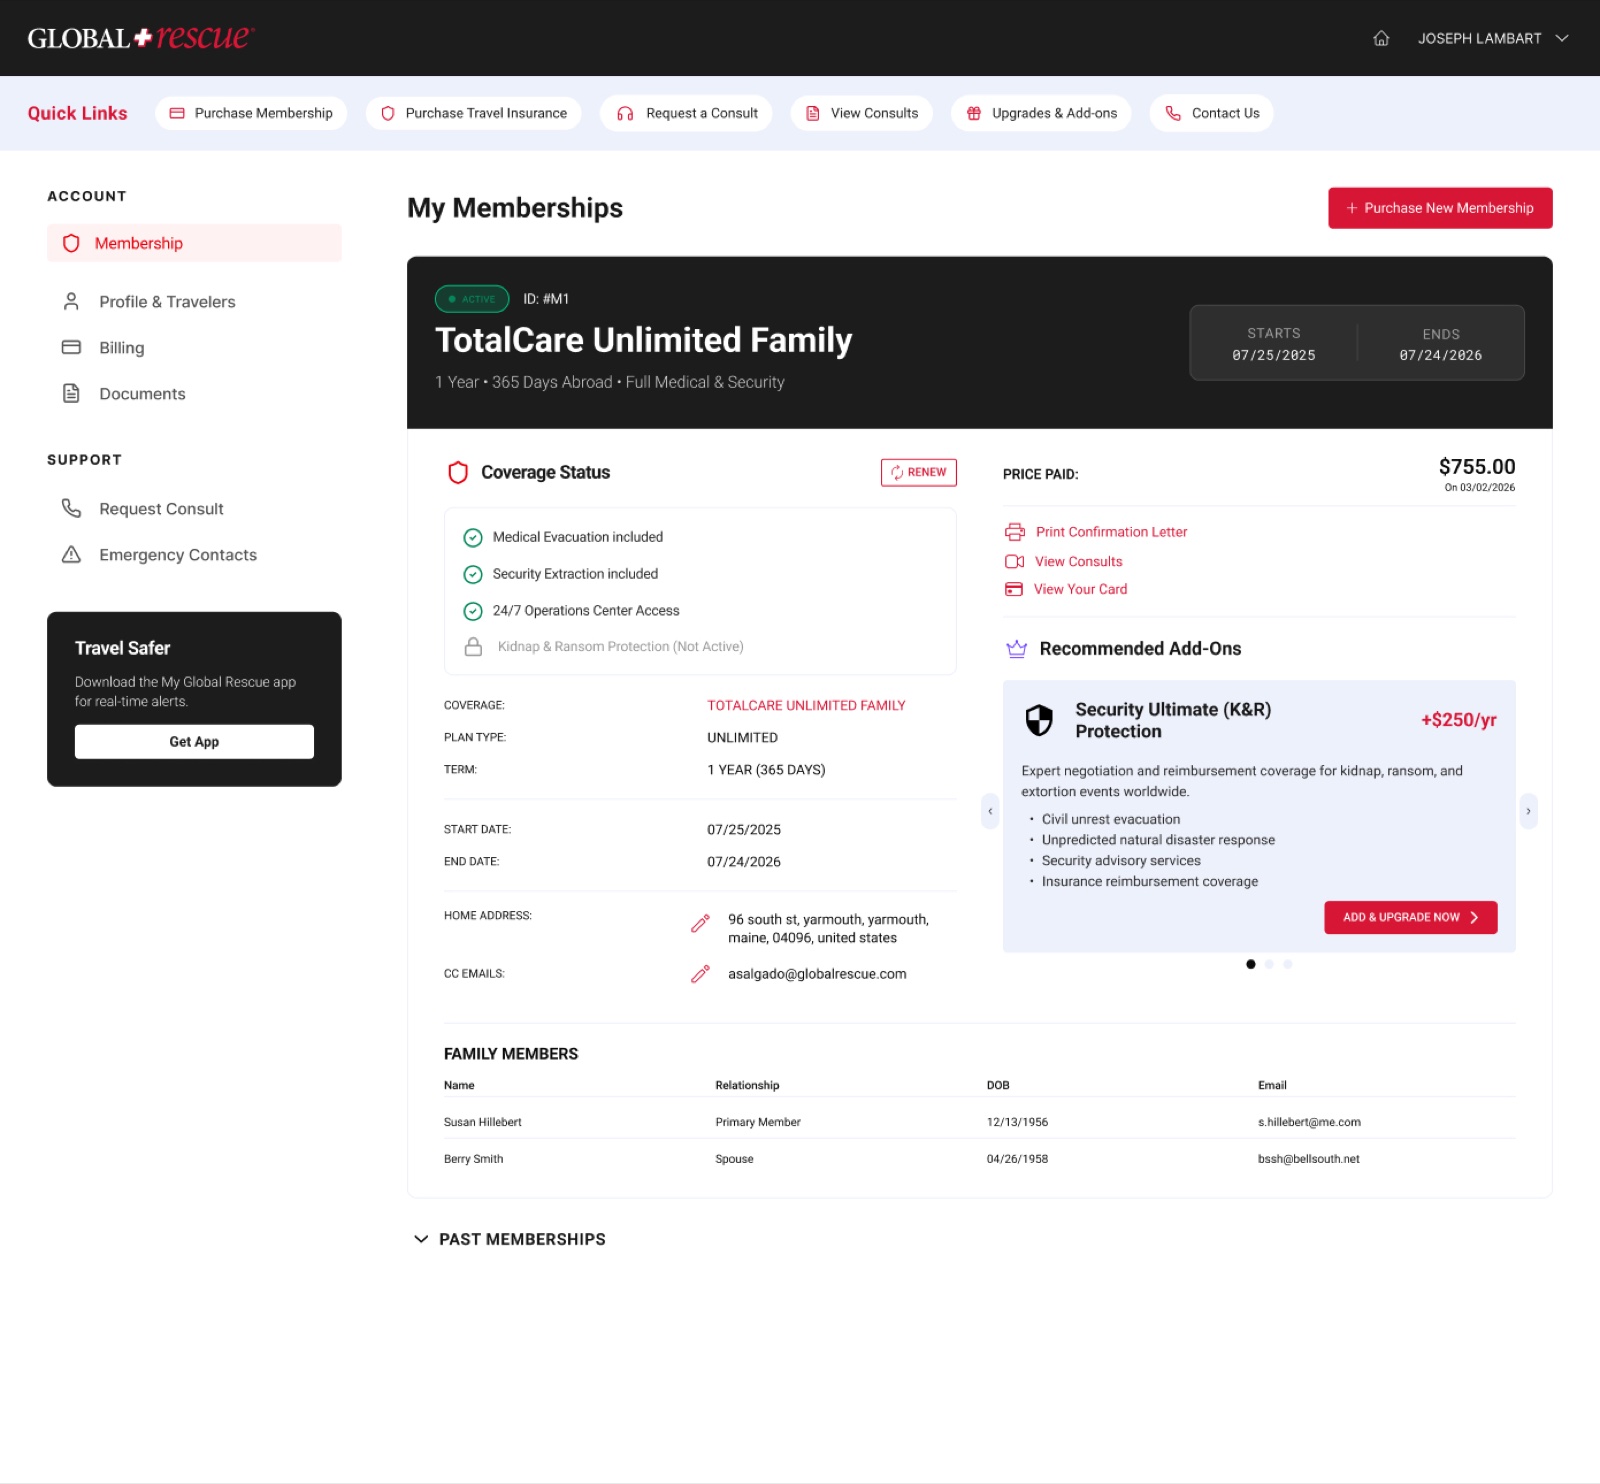Click the shield icon on Security Ultimate card
1600x1484 pixels.
click(1040, 720)
